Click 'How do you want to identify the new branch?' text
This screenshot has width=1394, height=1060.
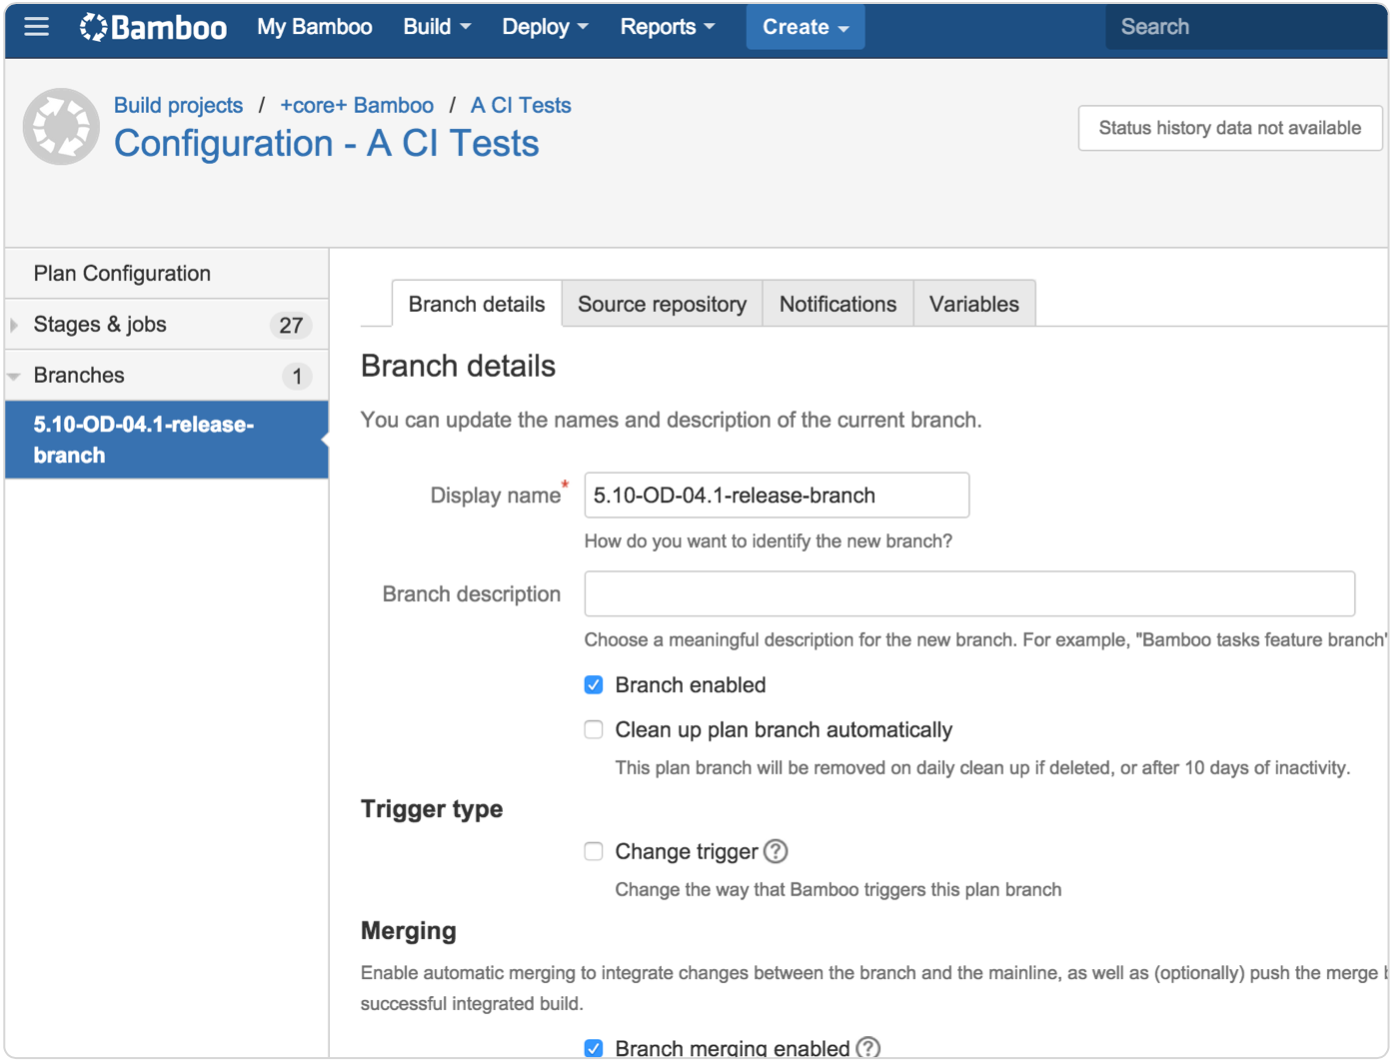(768, 541)
